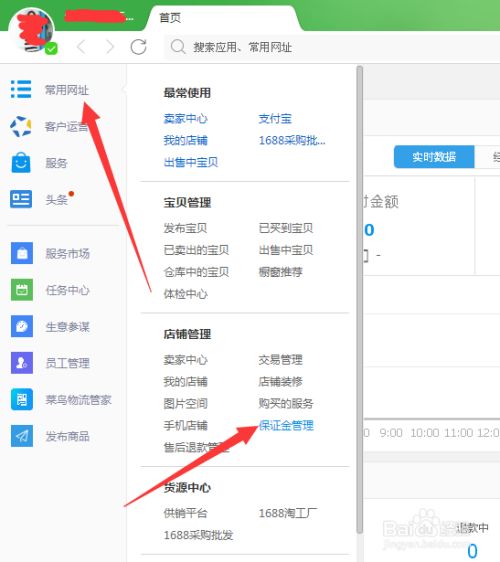Click the 交易管理 link
This screenshot has height=562, width=500.
281,359
